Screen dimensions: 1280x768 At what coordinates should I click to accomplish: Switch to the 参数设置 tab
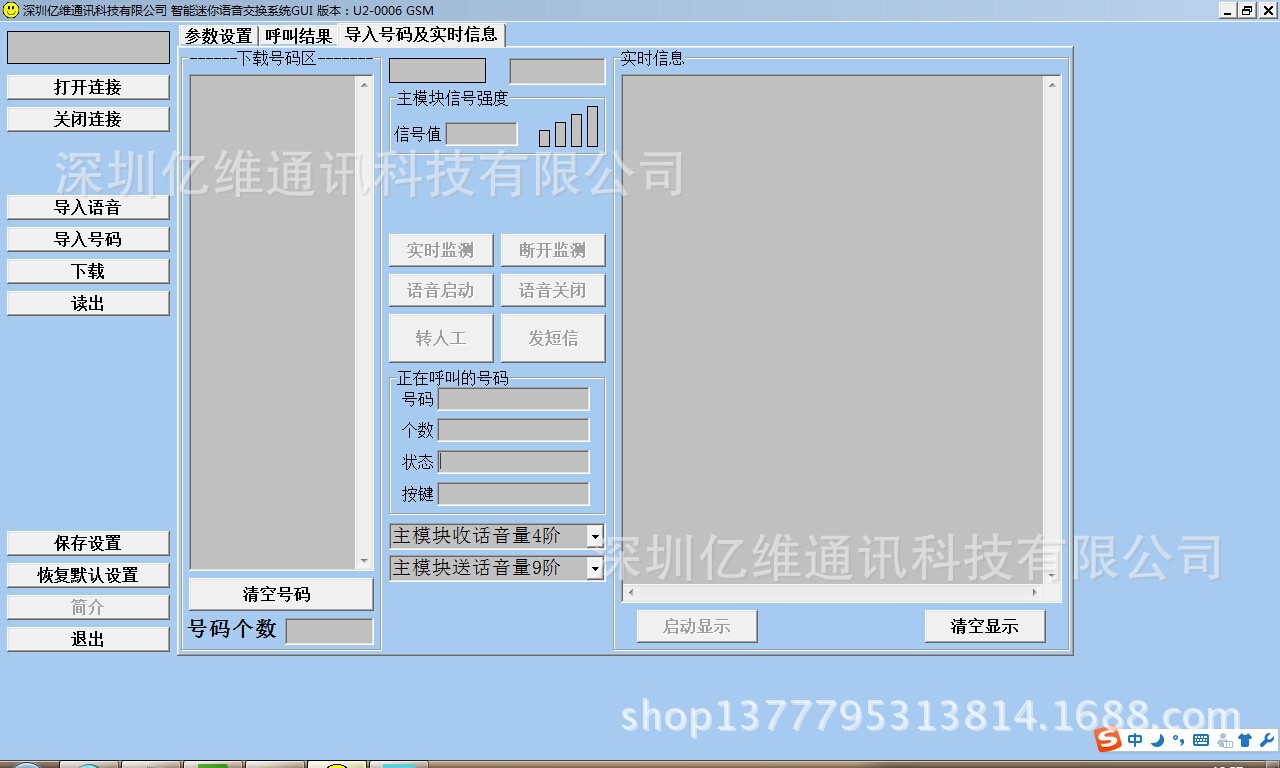[x=219, y=36]
